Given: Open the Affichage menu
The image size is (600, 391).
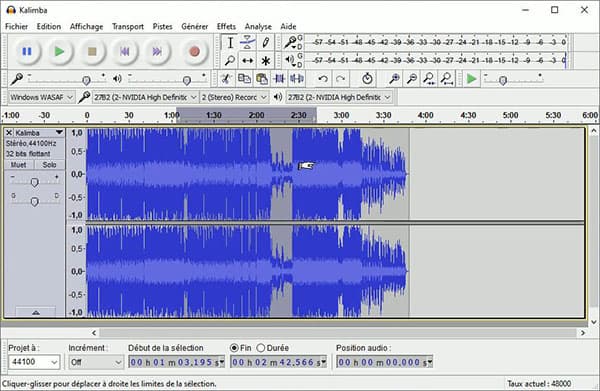Looking at the screenshot, I should [86, 26].
